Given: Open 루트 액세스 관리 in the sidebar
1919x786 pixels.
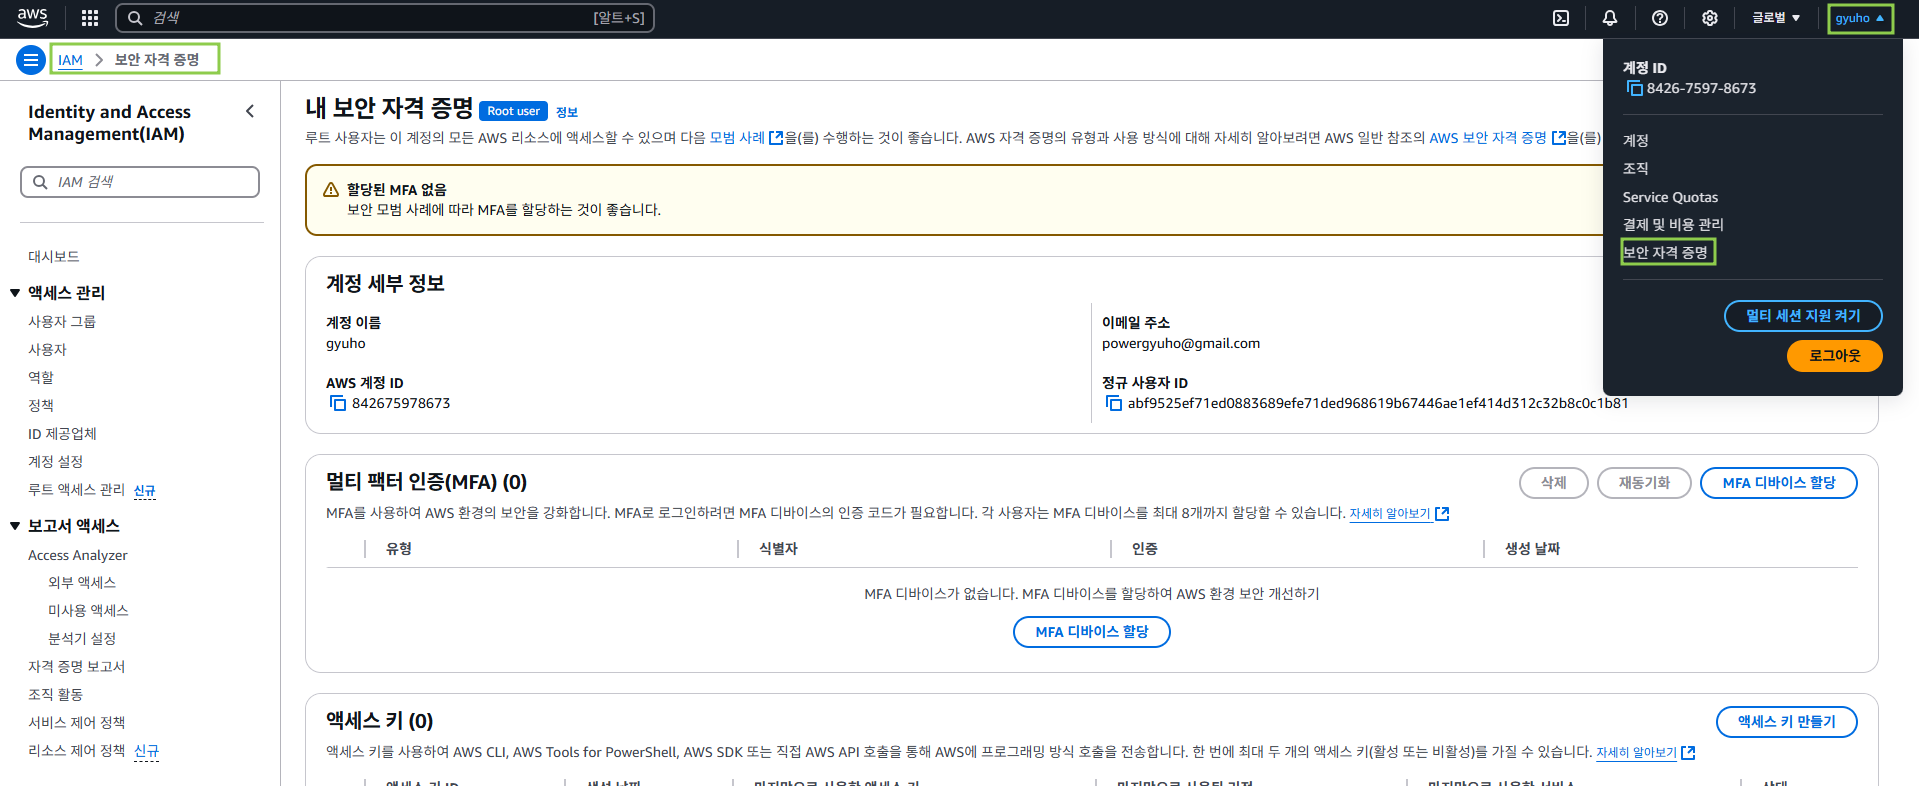Looking at the screenshot, I should [76, 490].
